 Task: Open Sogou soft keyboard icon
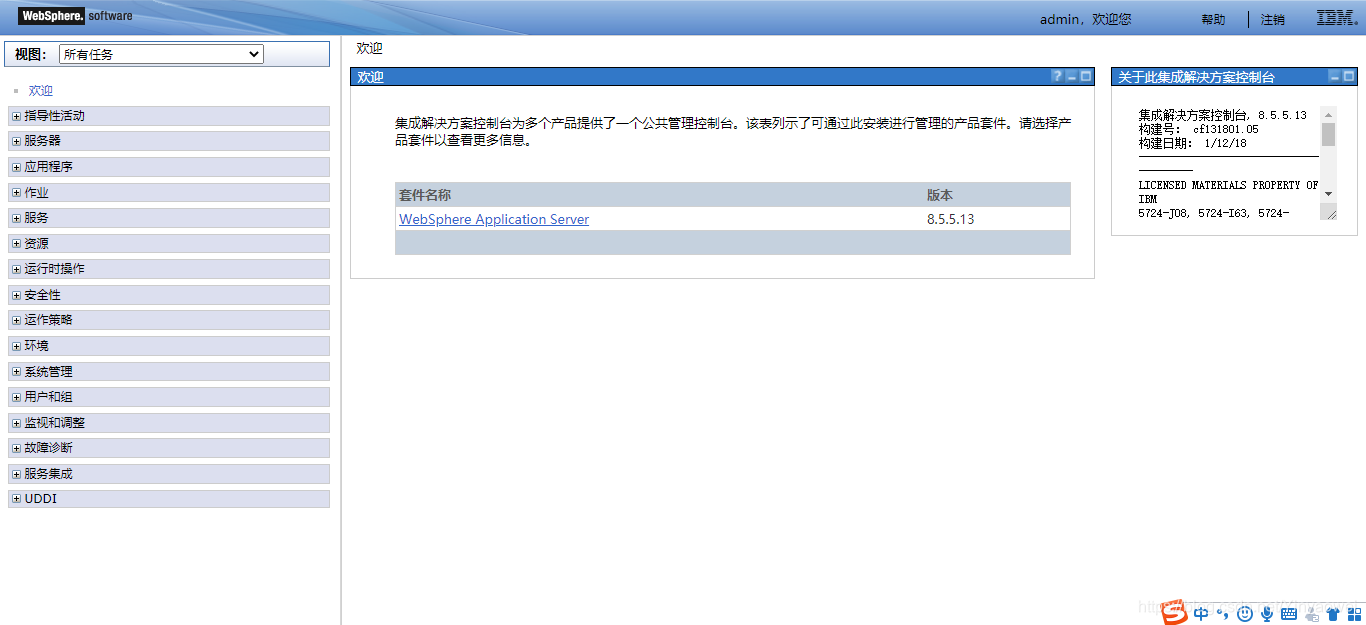(1289, 614)
